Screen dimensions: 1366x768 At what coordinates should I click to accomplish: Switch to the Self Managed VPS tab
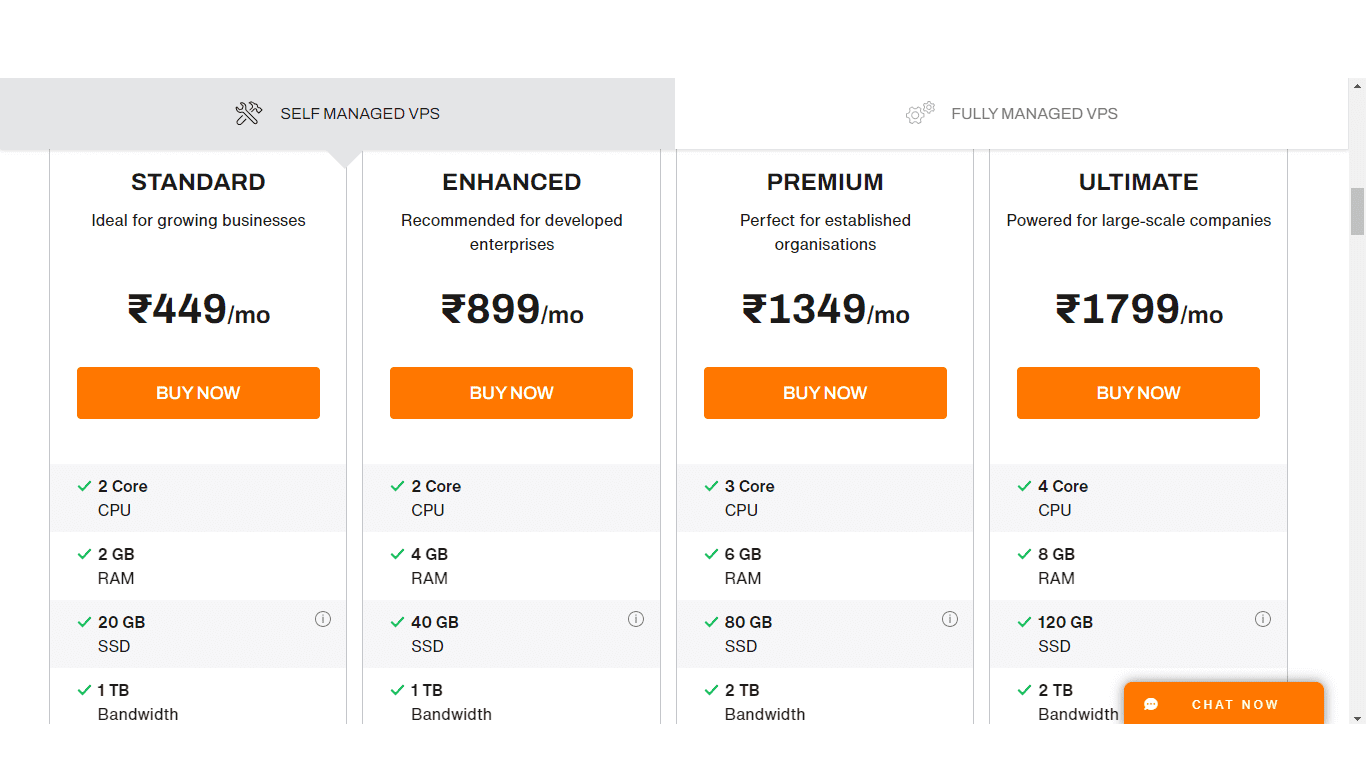click(x=338, y=114)
